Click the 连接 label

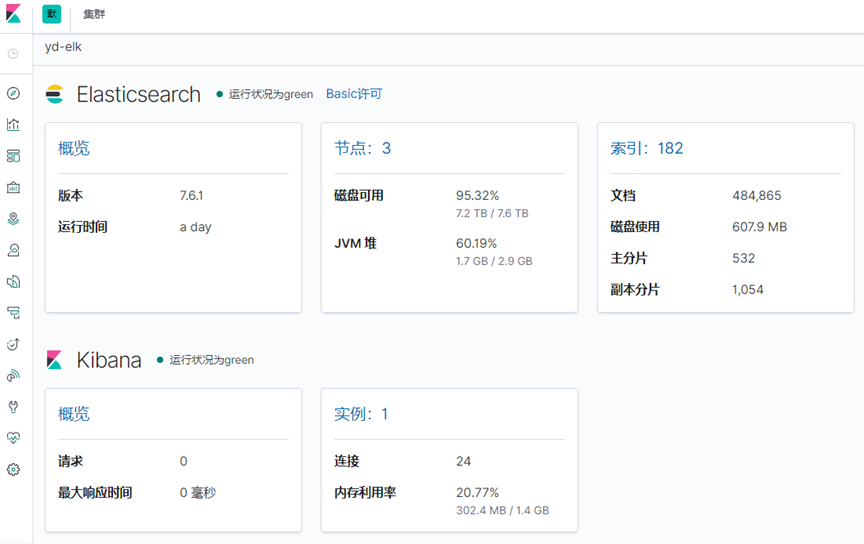[x=347, y=461]
